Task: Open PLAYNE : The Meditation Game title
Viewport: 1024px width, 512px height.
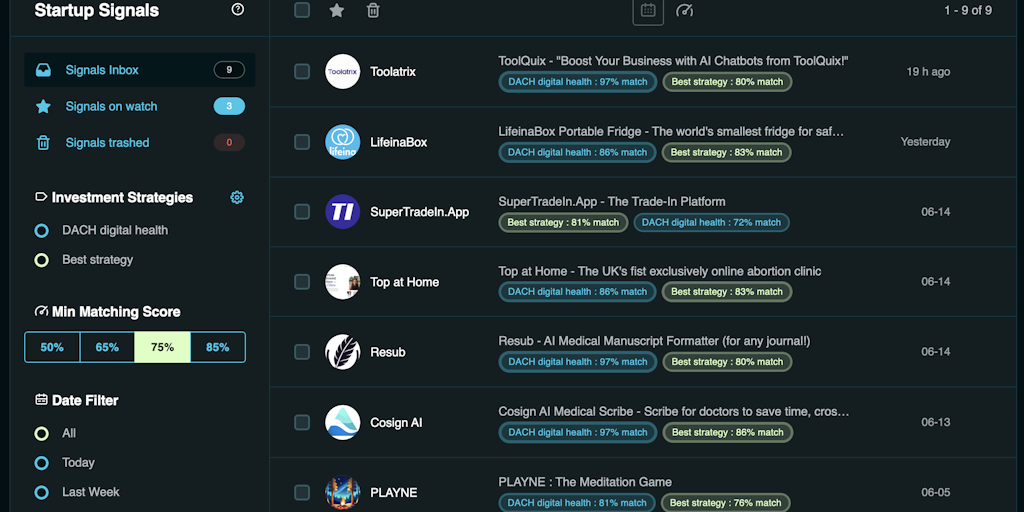Action: (585, 482)
